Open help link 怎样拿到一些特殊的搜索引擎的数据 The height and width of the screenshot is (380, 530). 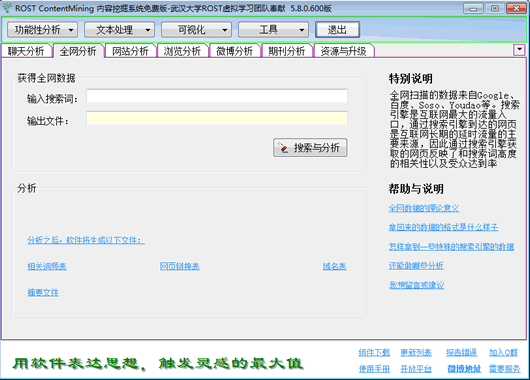coord(451,246)
